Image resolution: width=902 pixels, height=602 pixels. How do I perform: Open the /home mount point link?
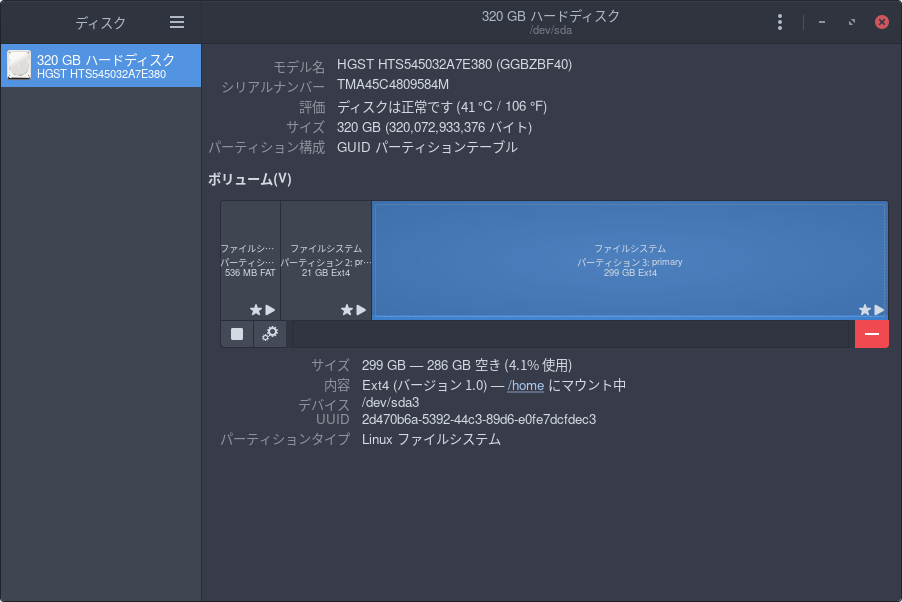pos(525,385)
